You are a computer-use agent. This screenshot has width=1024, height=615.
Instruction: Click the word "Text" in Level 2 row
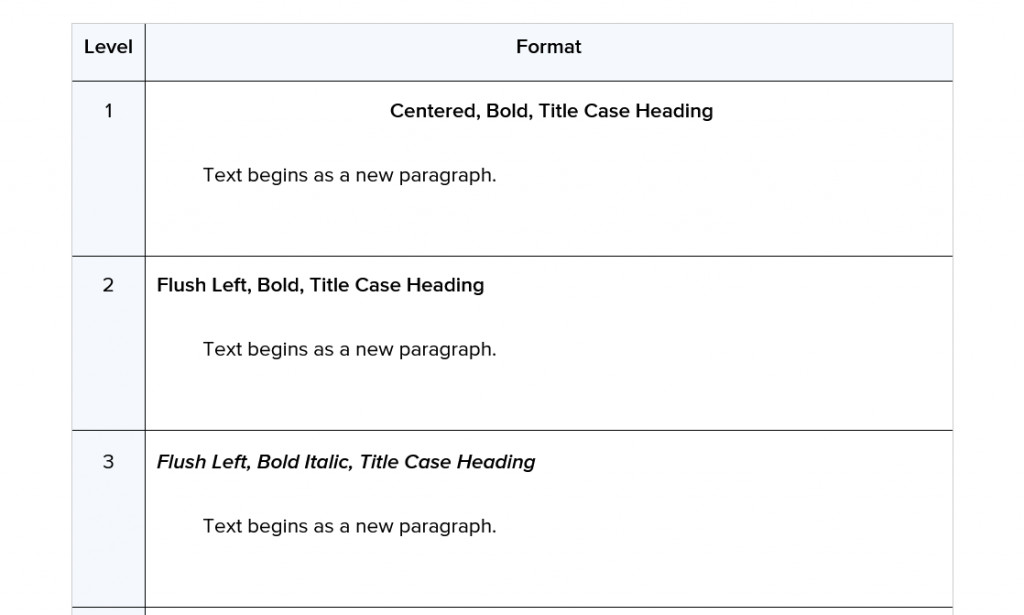coord(222,350)
